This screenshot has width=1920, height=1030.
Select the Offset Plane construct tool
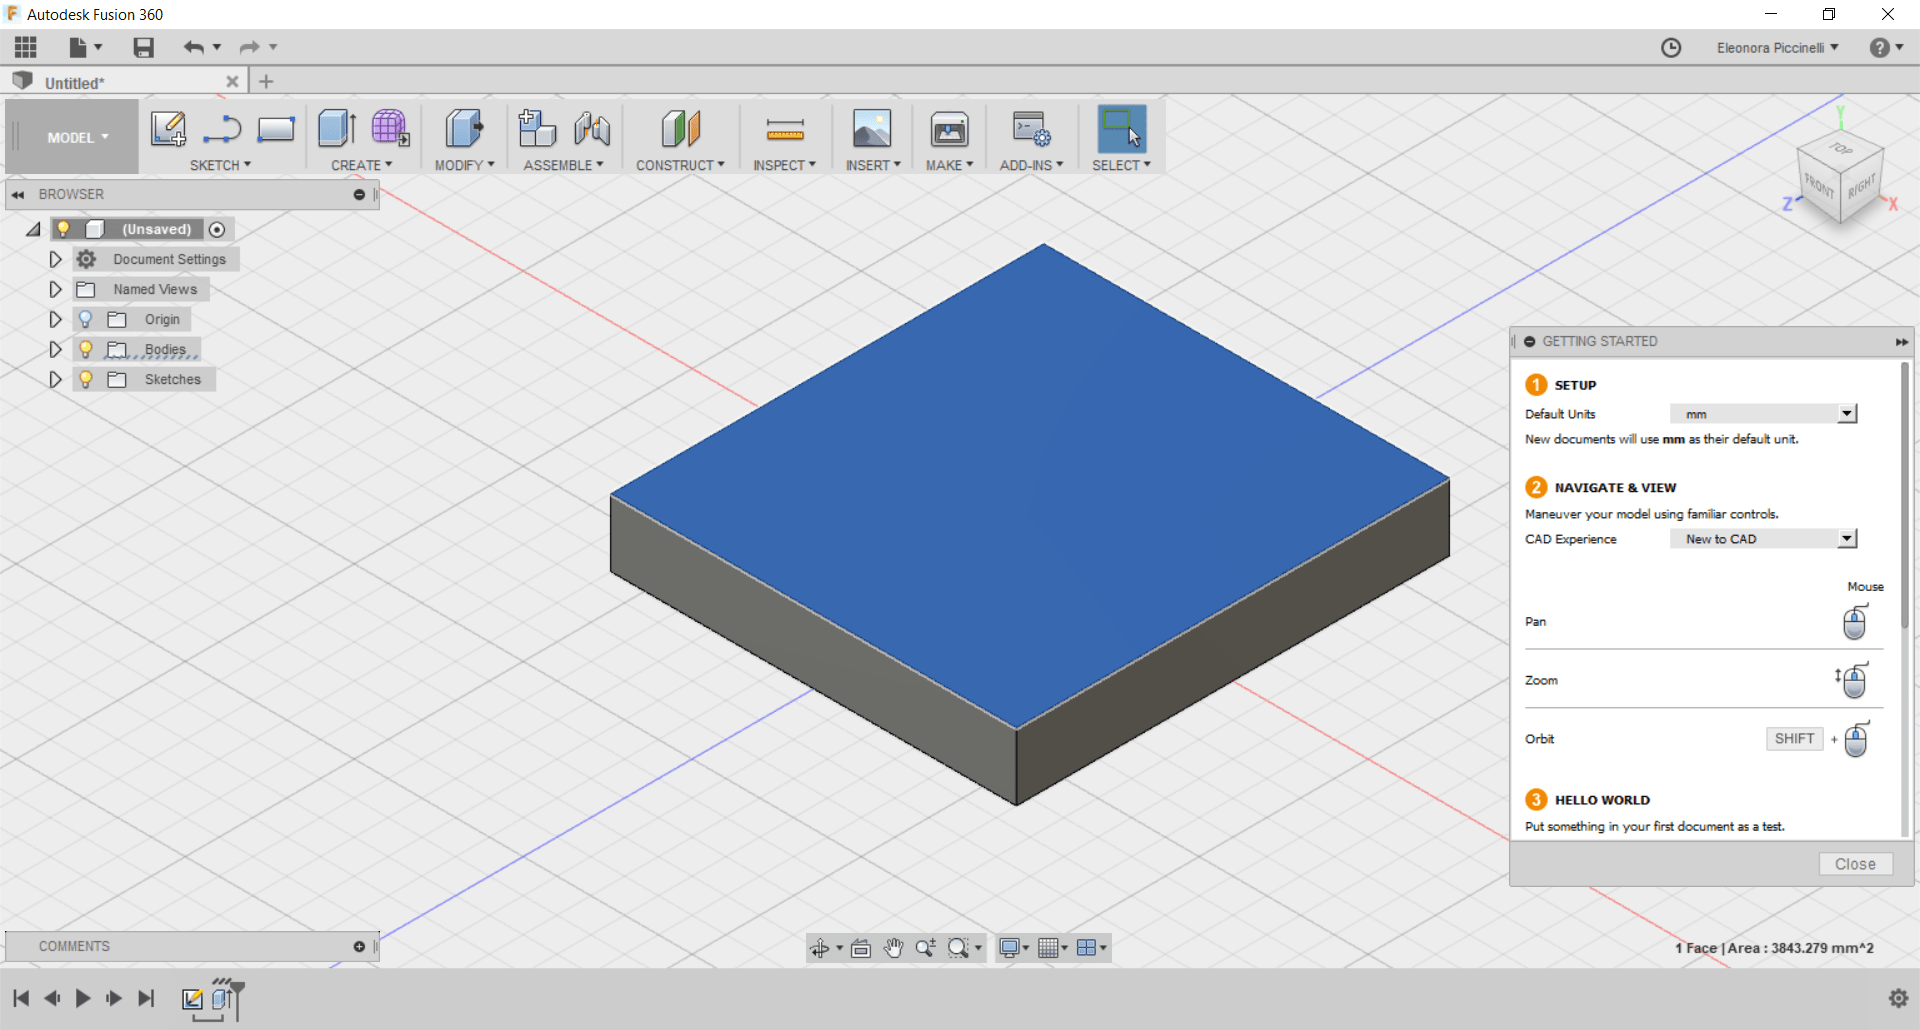[681, 129]
